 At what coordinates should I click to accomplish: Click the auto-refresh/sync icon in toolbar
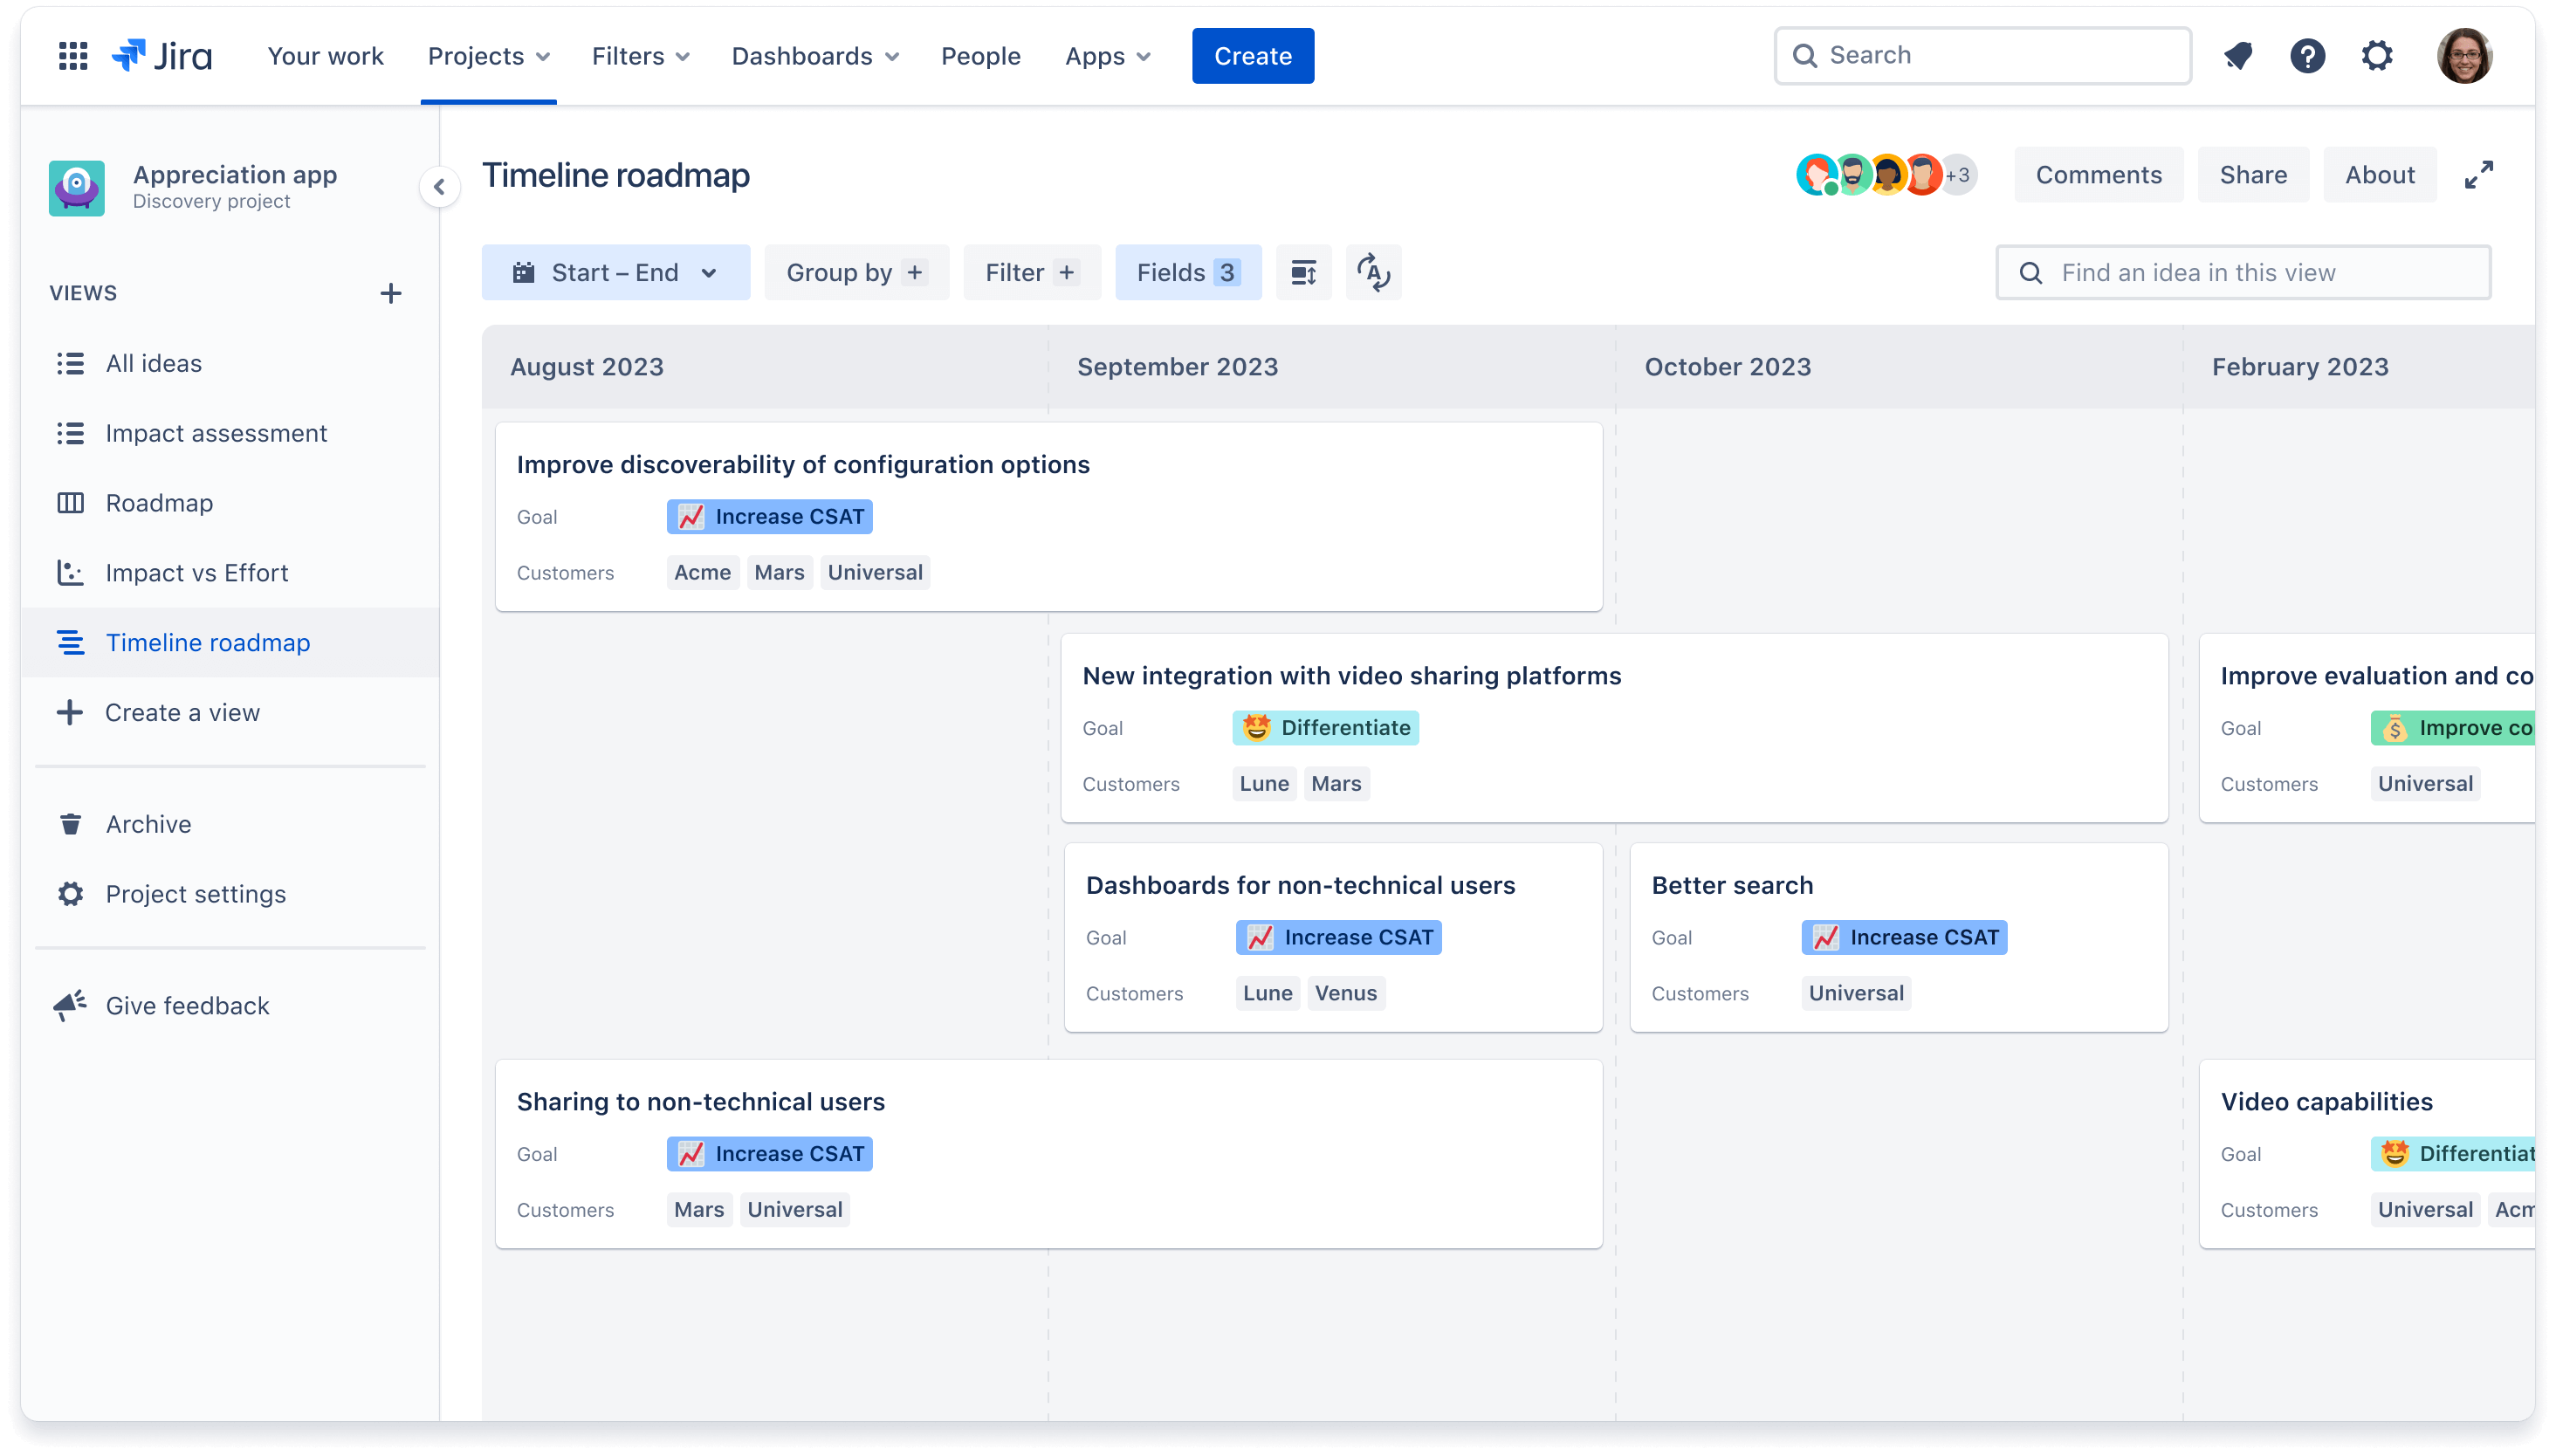(1375, 272)
